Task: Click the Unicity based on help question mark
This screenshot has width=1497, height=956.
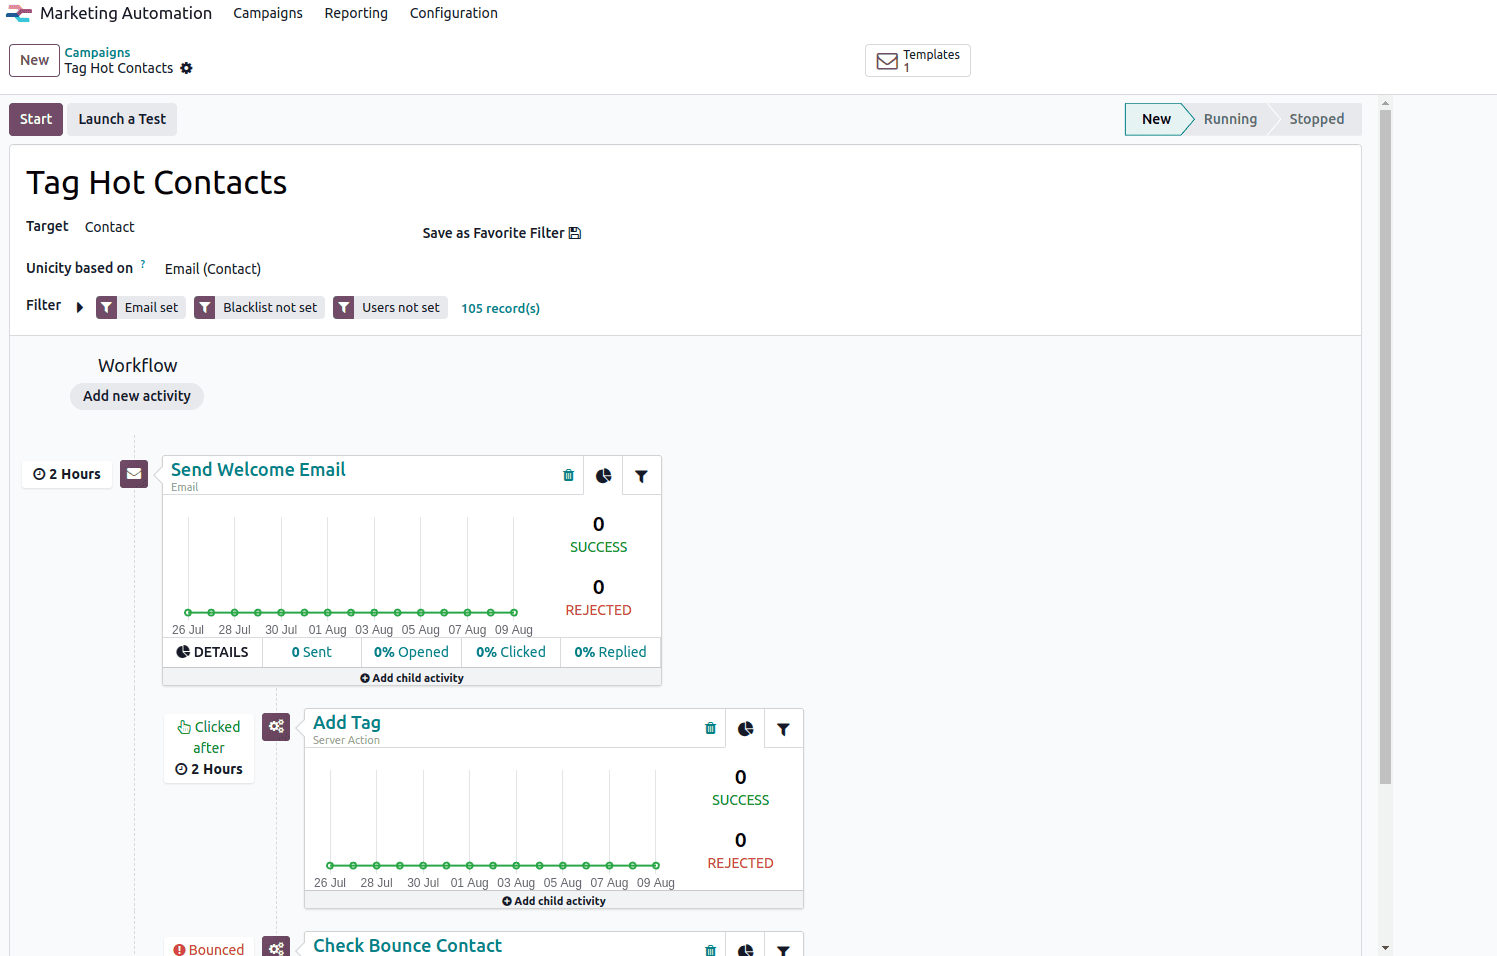Action: (143, 265)
